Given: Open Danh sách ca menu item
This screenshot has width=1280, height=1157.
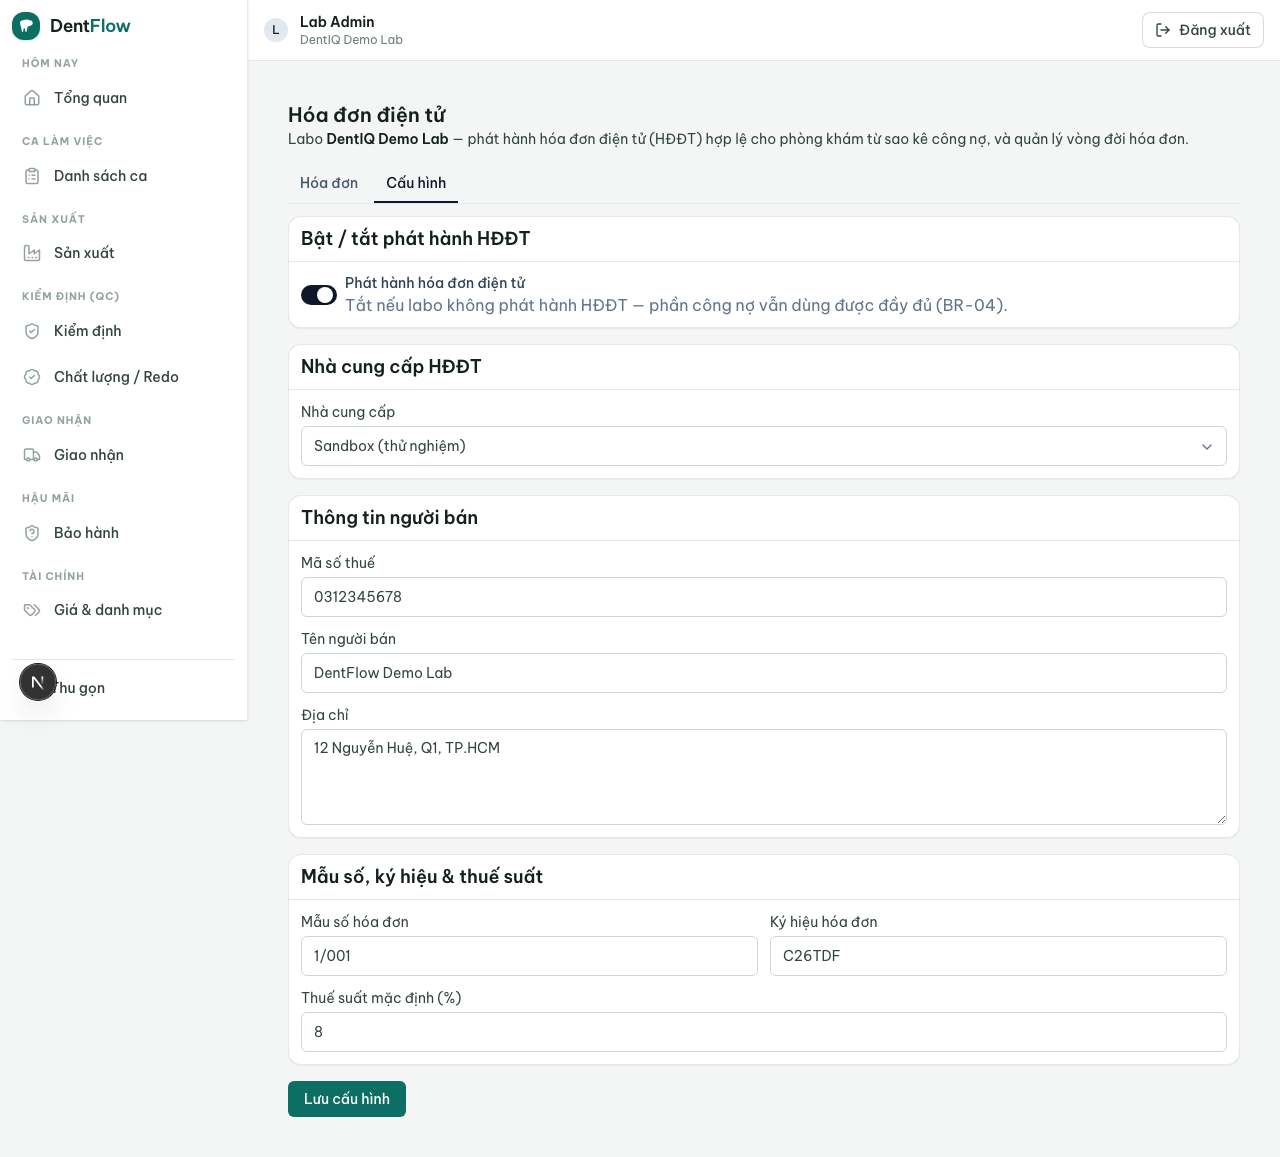Looking at the screenshot, I should point(124,176).
